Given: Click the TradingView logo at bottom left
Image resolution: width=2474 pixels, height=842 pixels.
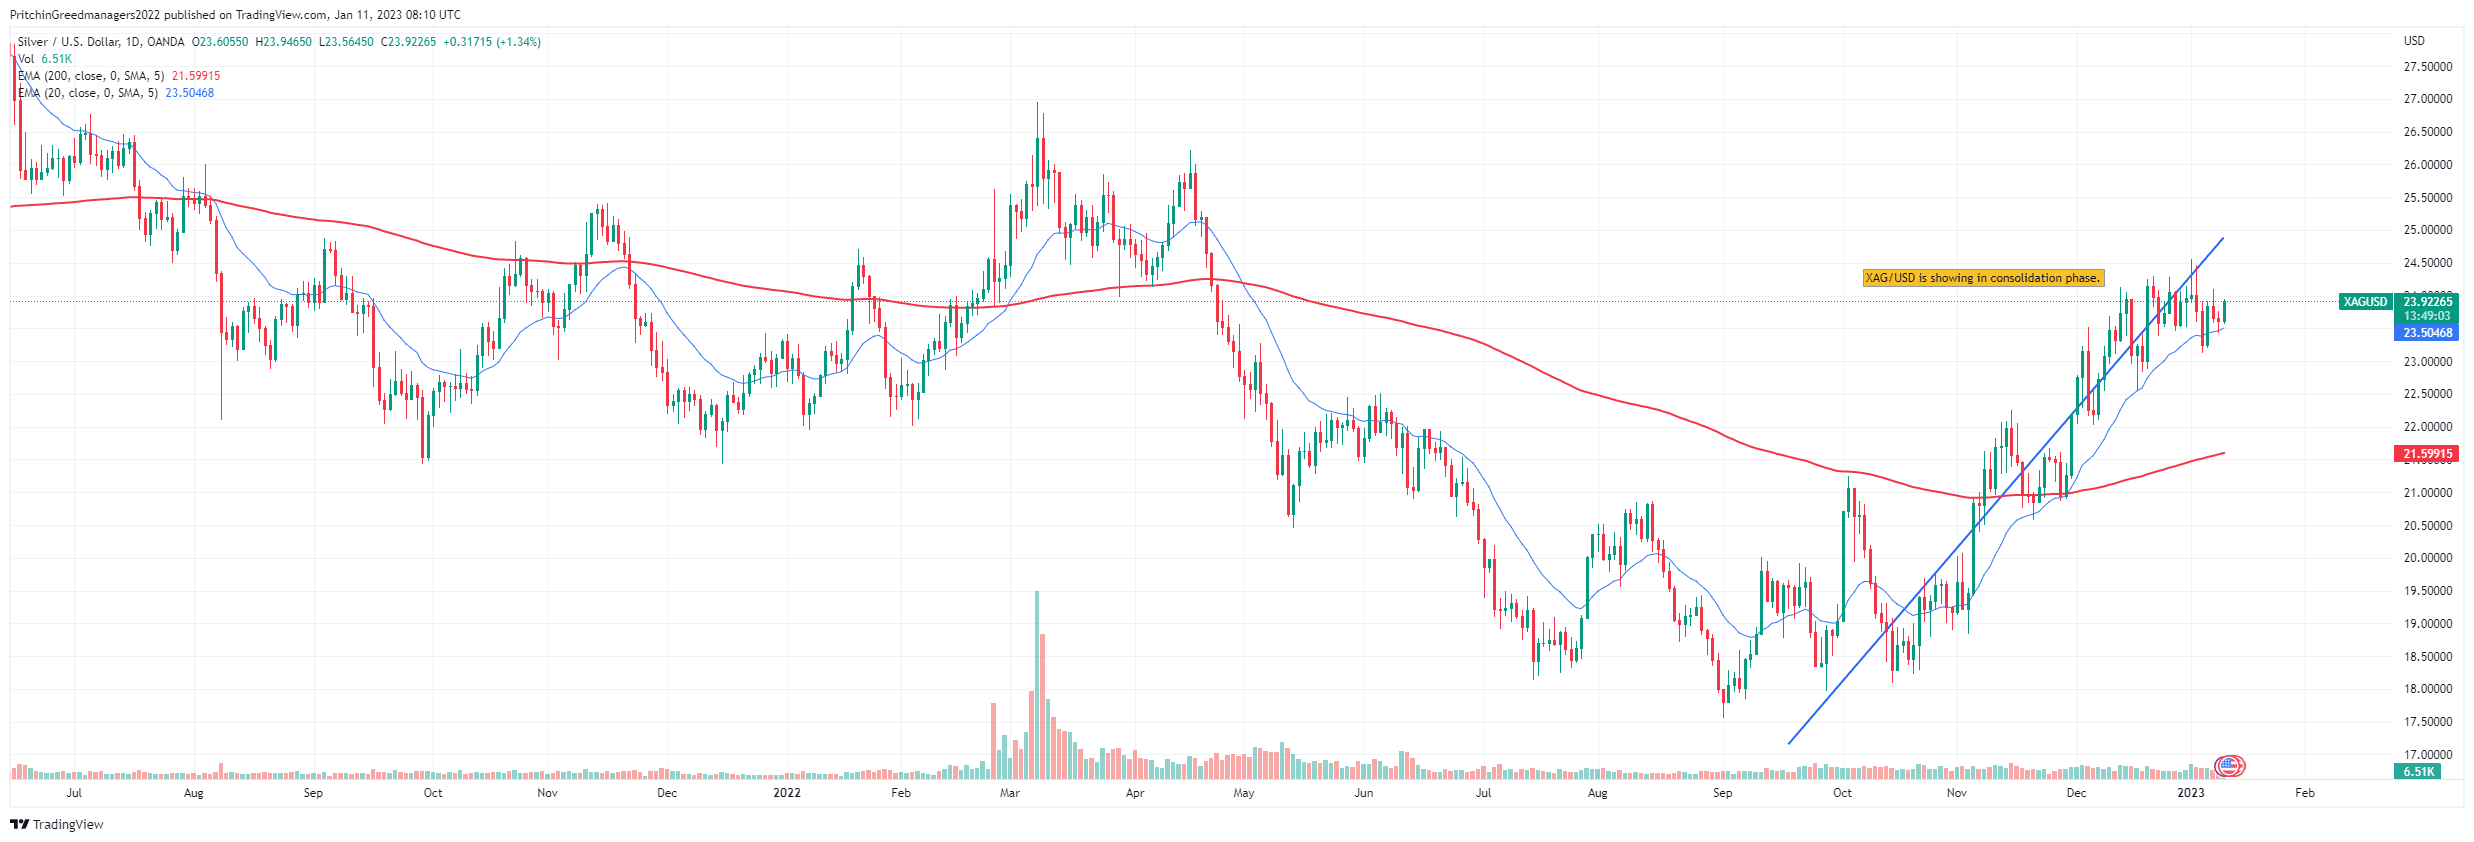Looking at the screenshot, I should pyautogui.click(x=57, y=824).
